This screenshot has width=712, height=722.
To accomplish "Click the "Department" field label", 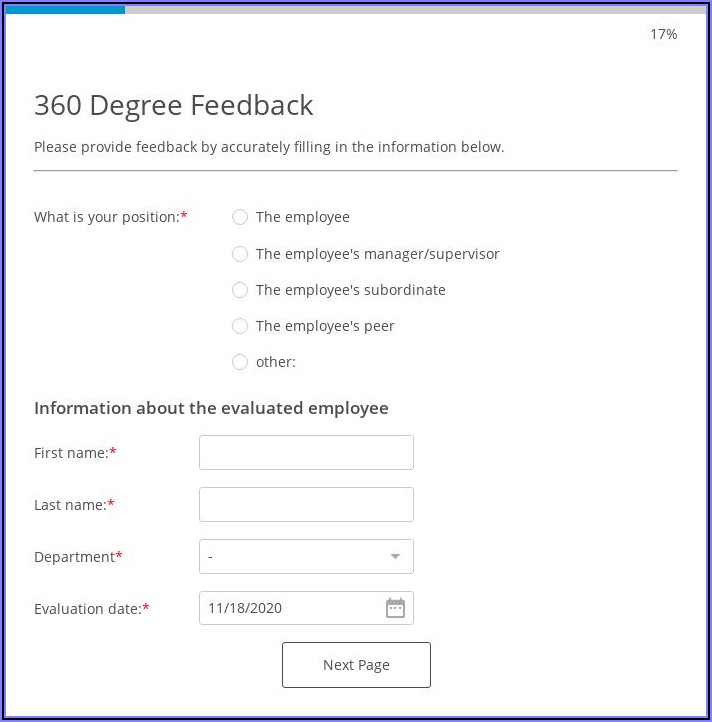I will [74, 557].
